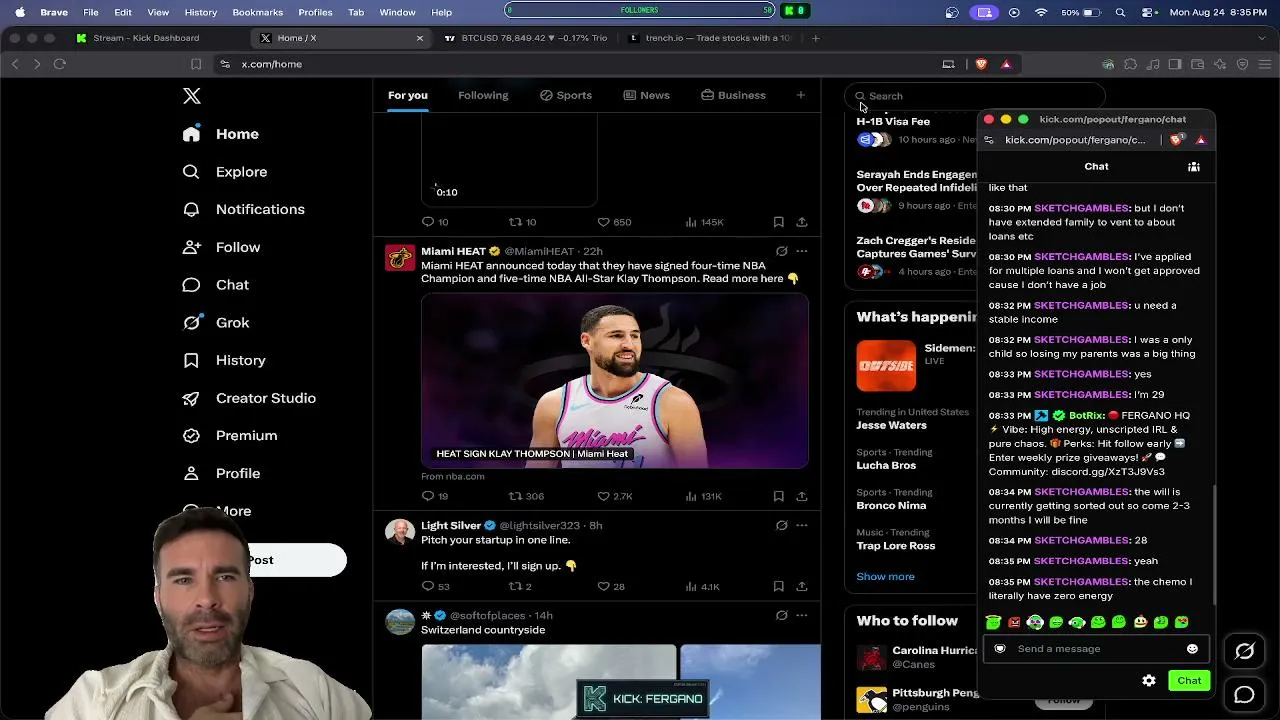Like the post with 650 likes
1280x720 pixels.
click(x=614, y=222)
